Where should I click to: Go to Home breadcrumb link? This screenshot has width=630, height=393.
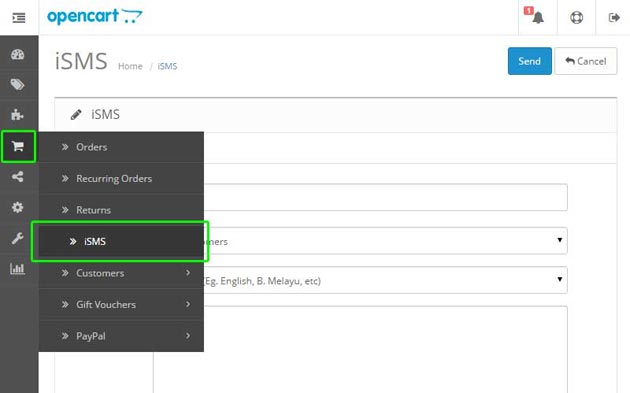coord(130,66)
